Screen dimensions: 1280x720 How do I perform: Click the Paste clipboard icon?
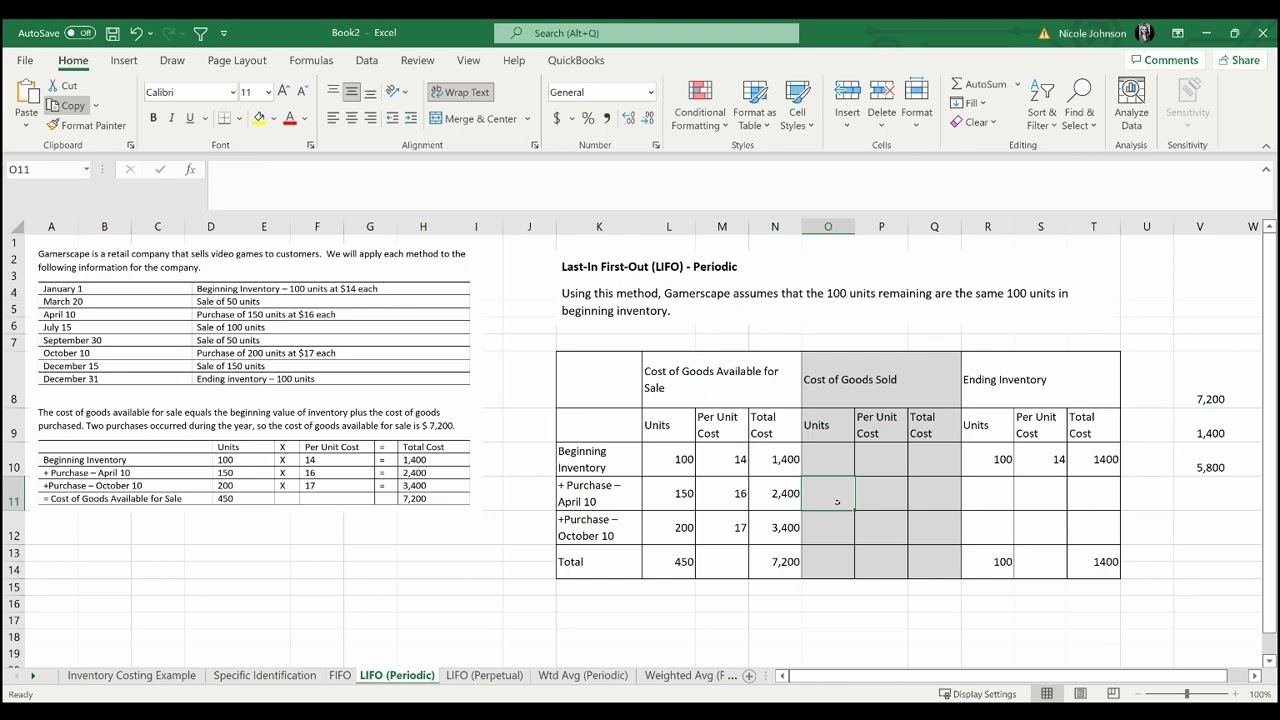[27, 92]
